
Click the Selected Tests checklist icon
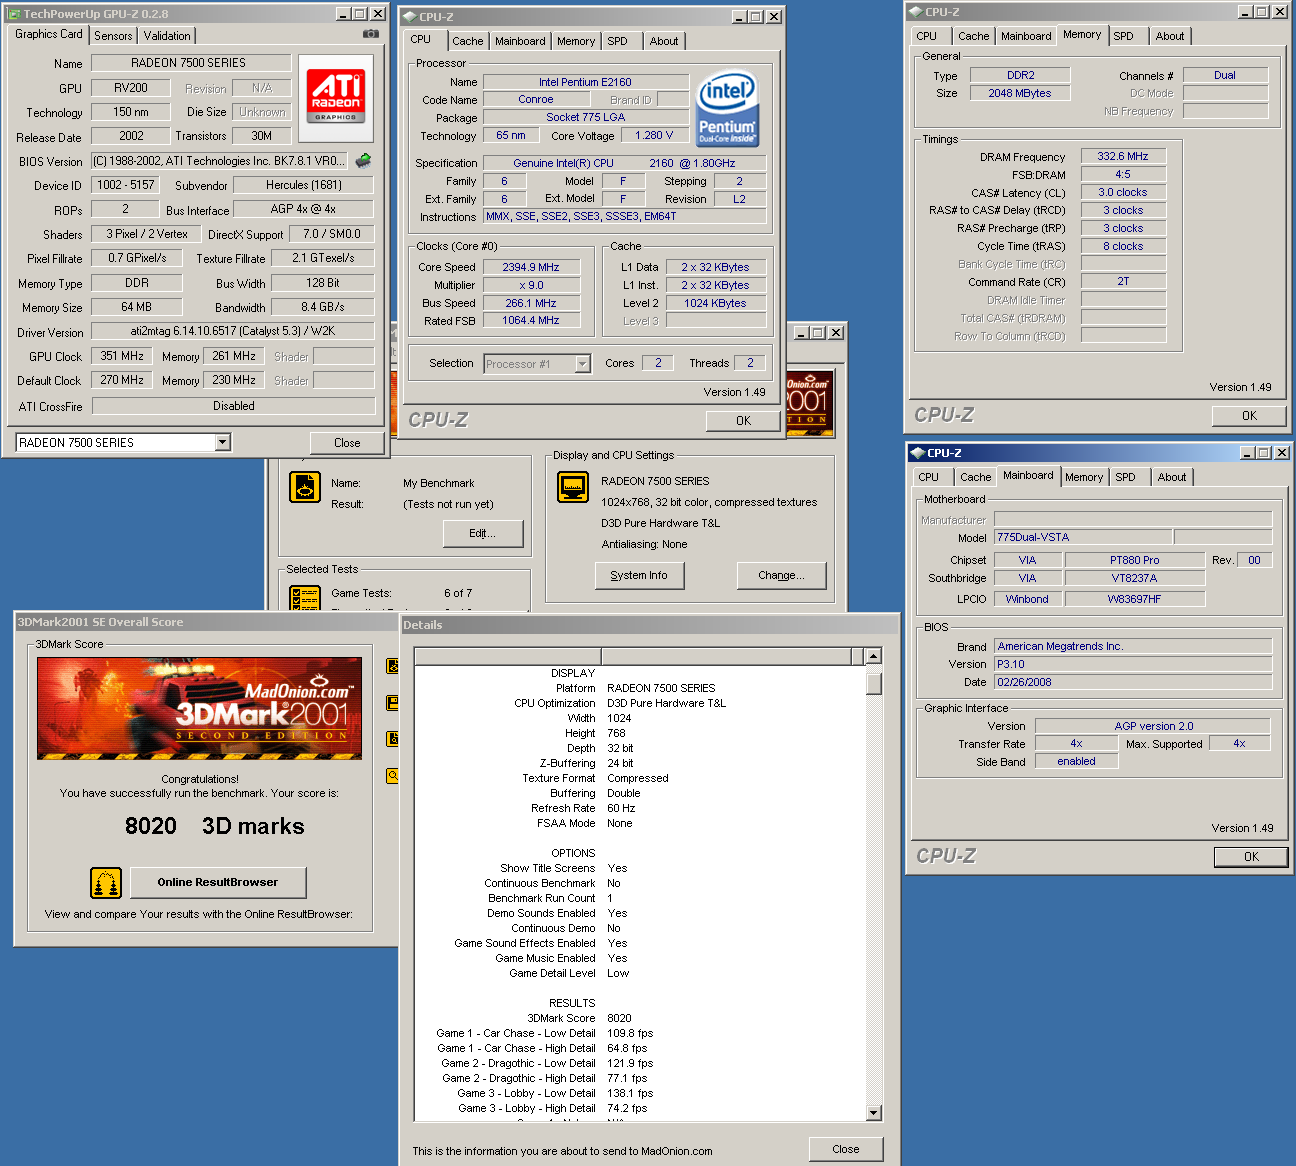(305, 598)
